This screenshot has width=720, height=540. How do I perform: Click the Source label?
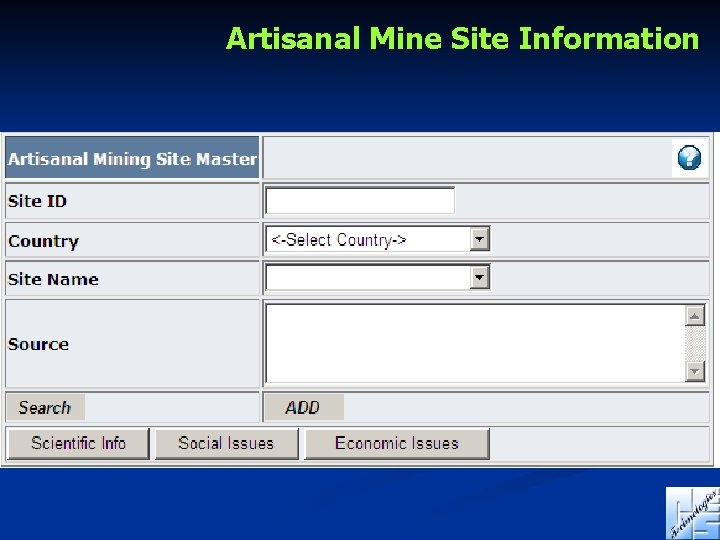39,344
